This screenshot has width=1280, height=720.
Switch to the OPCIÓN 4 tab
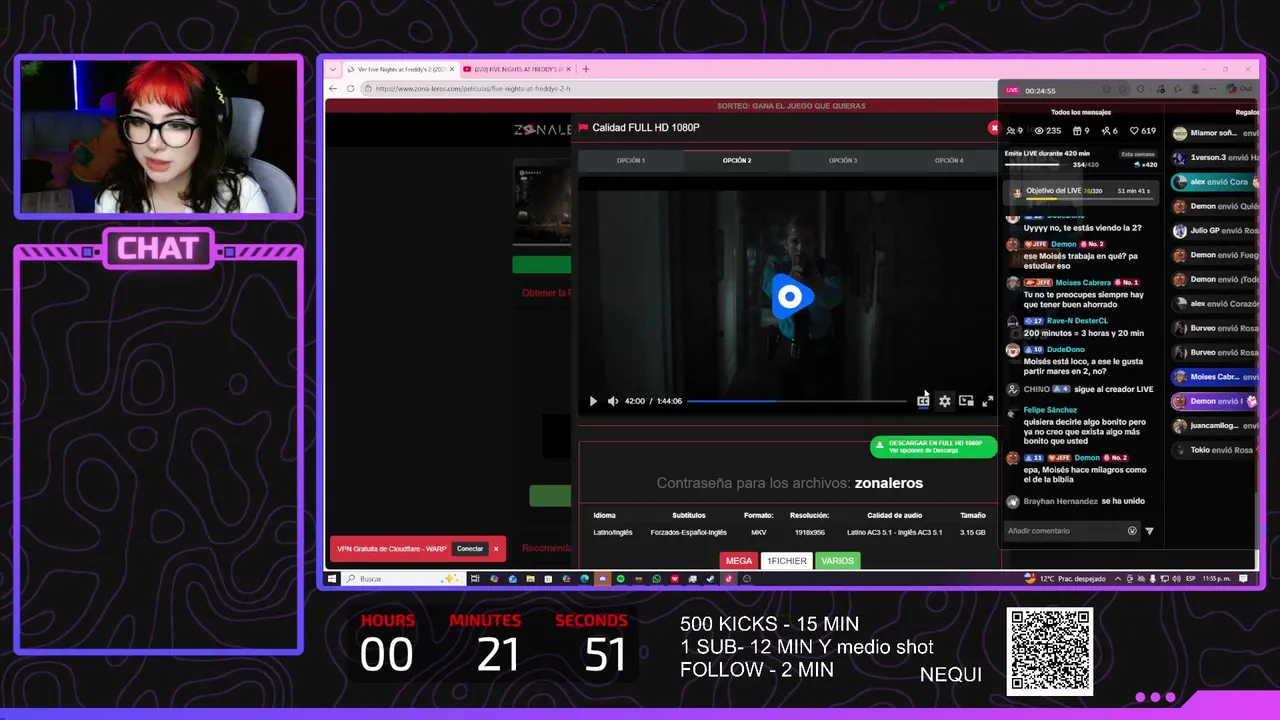(x=949, y=160)
